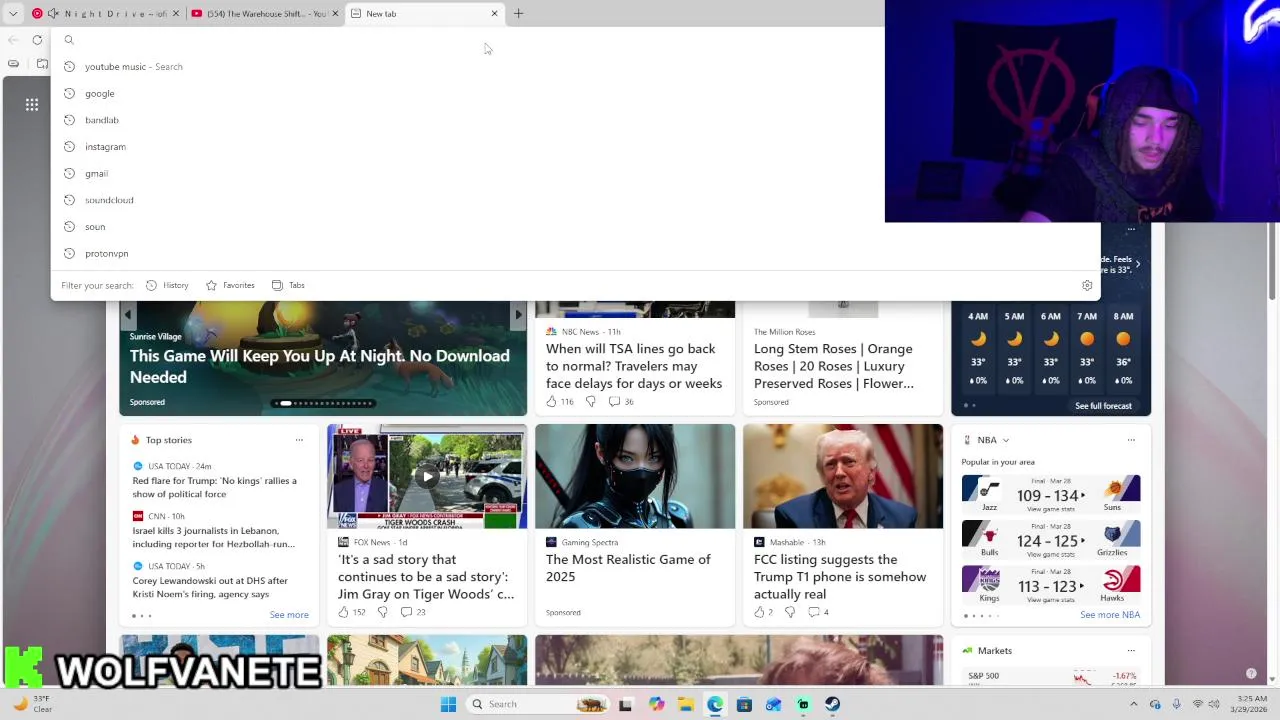The height and width of the screenshot is (720, 1280).
Task: Filter search by Favorites
Action: [x=230, y=285]
